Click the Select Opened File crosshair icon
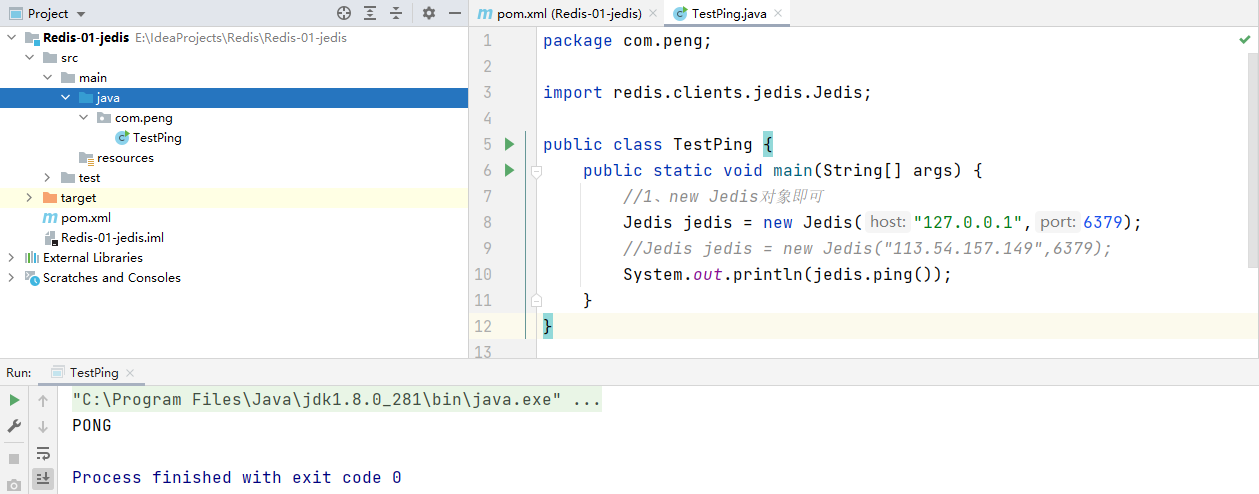The width and height of the screenshot is (1259, 494). tap(344, 13)
